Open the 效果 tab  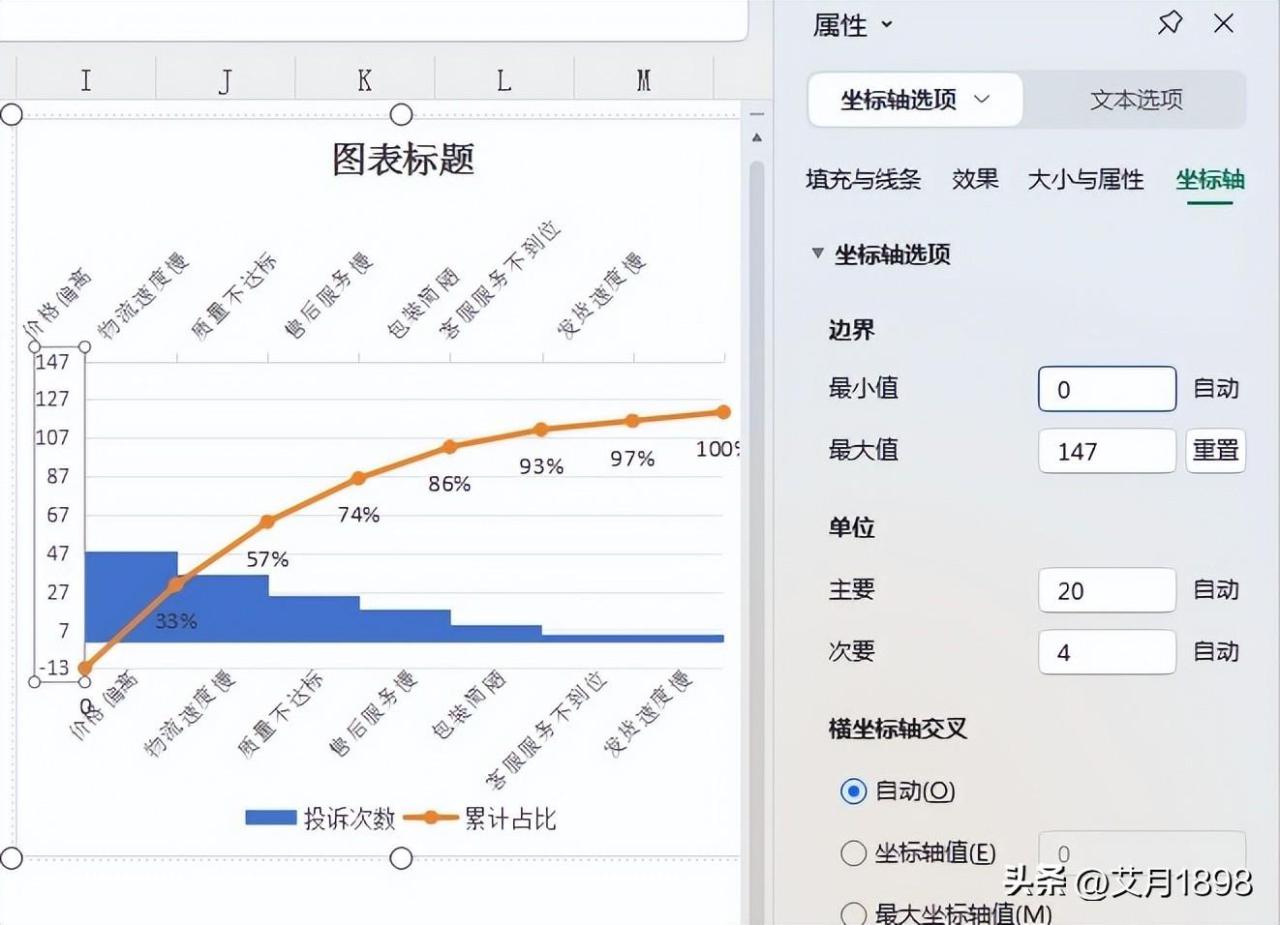(975, 180)
